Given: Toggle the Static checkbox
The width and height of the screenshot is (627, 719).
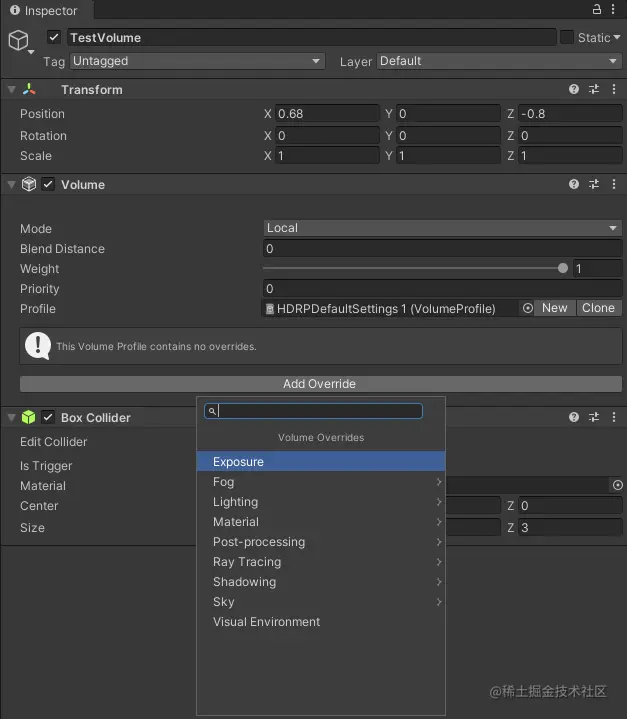Looking at the screenshot, I should pos(567,37).
